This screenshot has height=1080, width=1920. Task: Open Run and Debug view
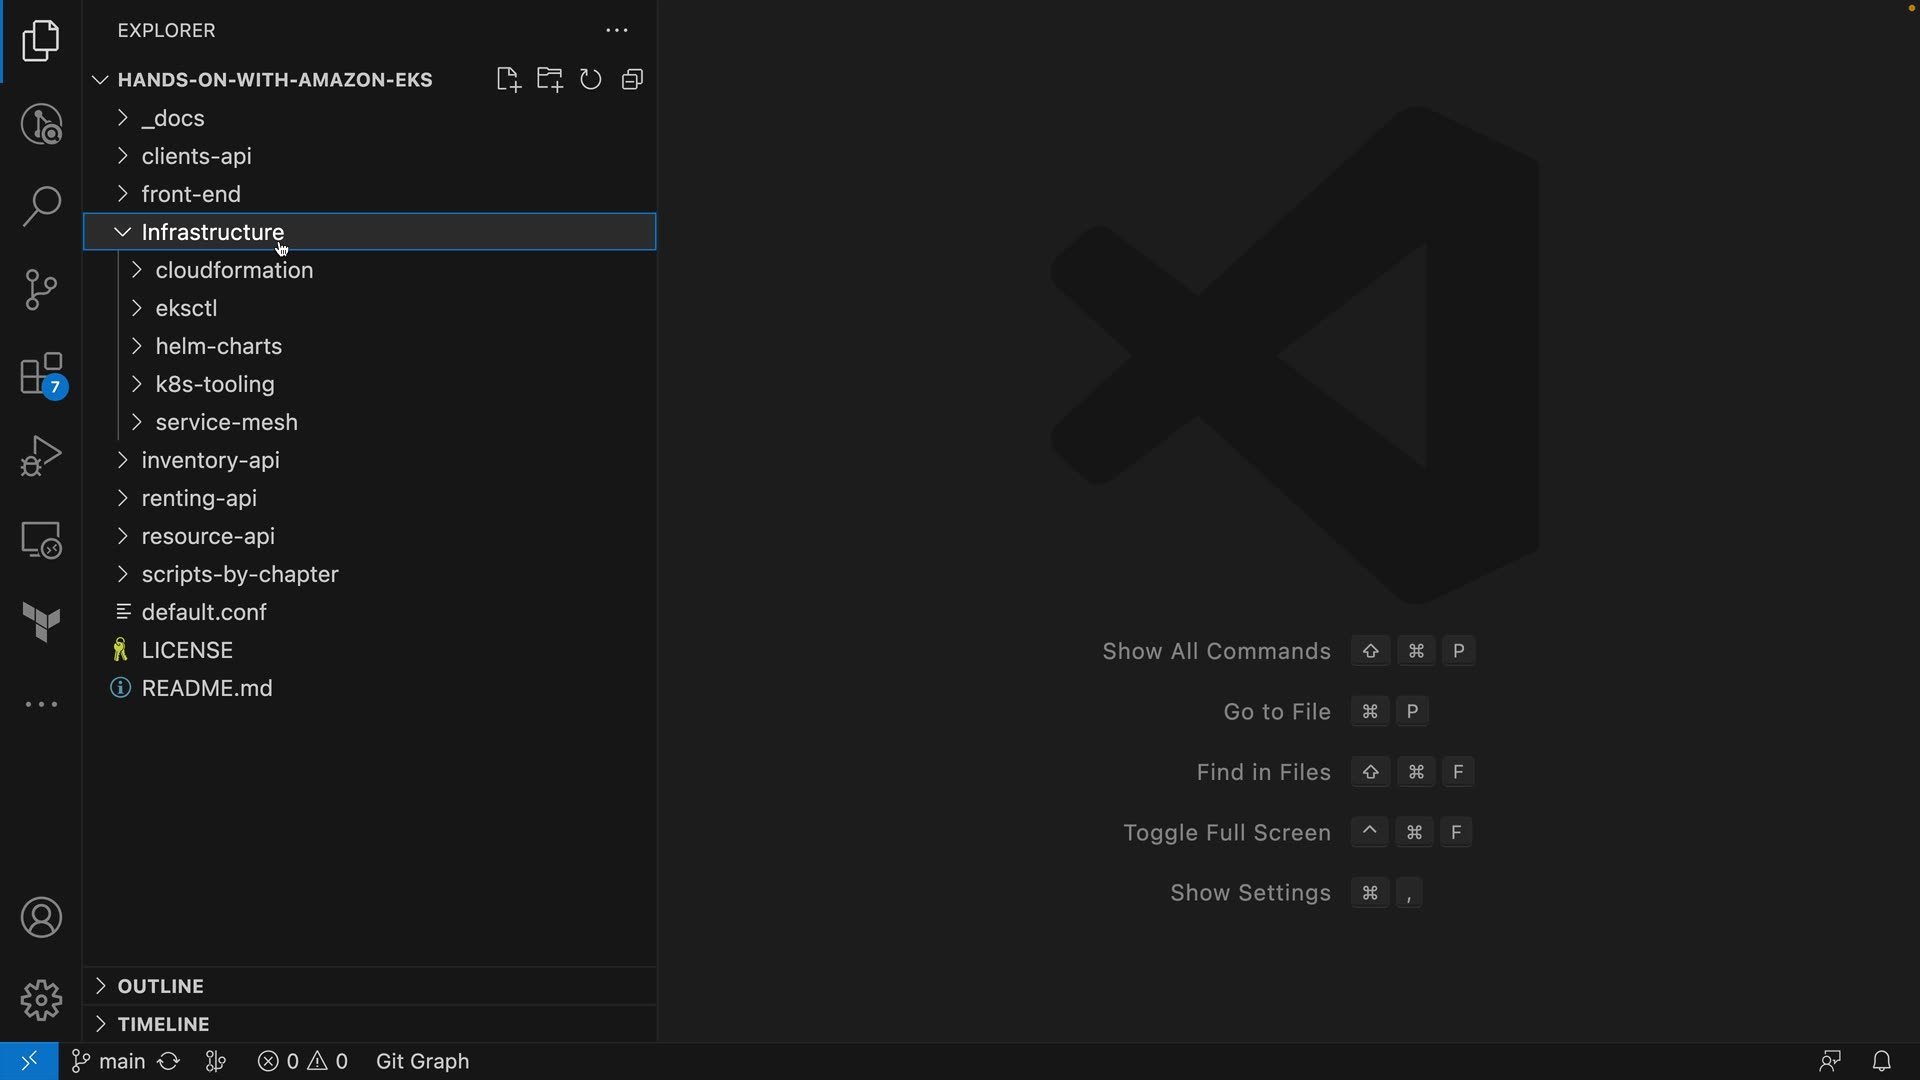(41, 457)
